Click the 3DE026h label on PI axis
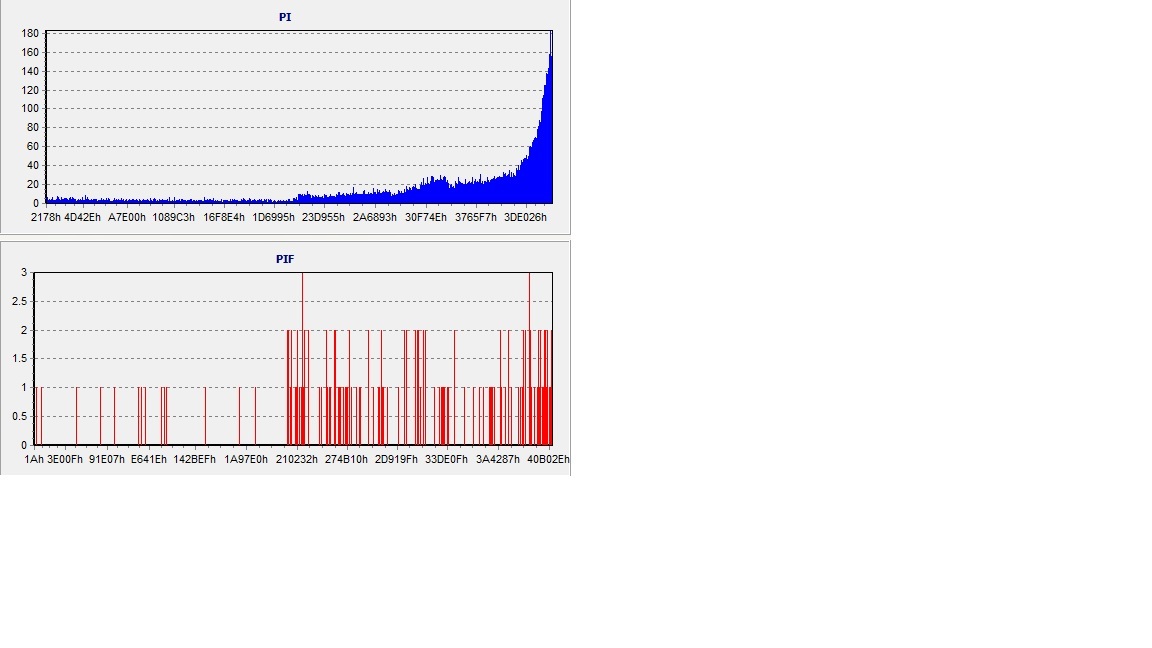The image size is (1152, 648). point(525,217)
